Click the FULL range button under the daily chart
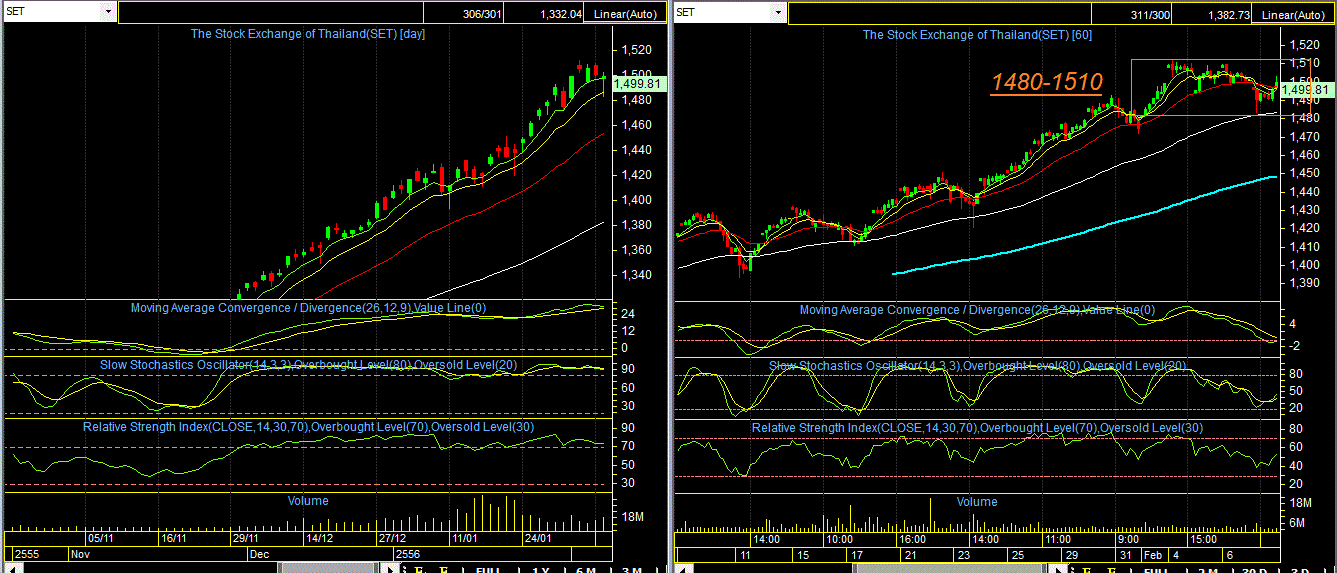Image resolution: width=1337 pixels, height=573 pixels. tap(489, 570)
